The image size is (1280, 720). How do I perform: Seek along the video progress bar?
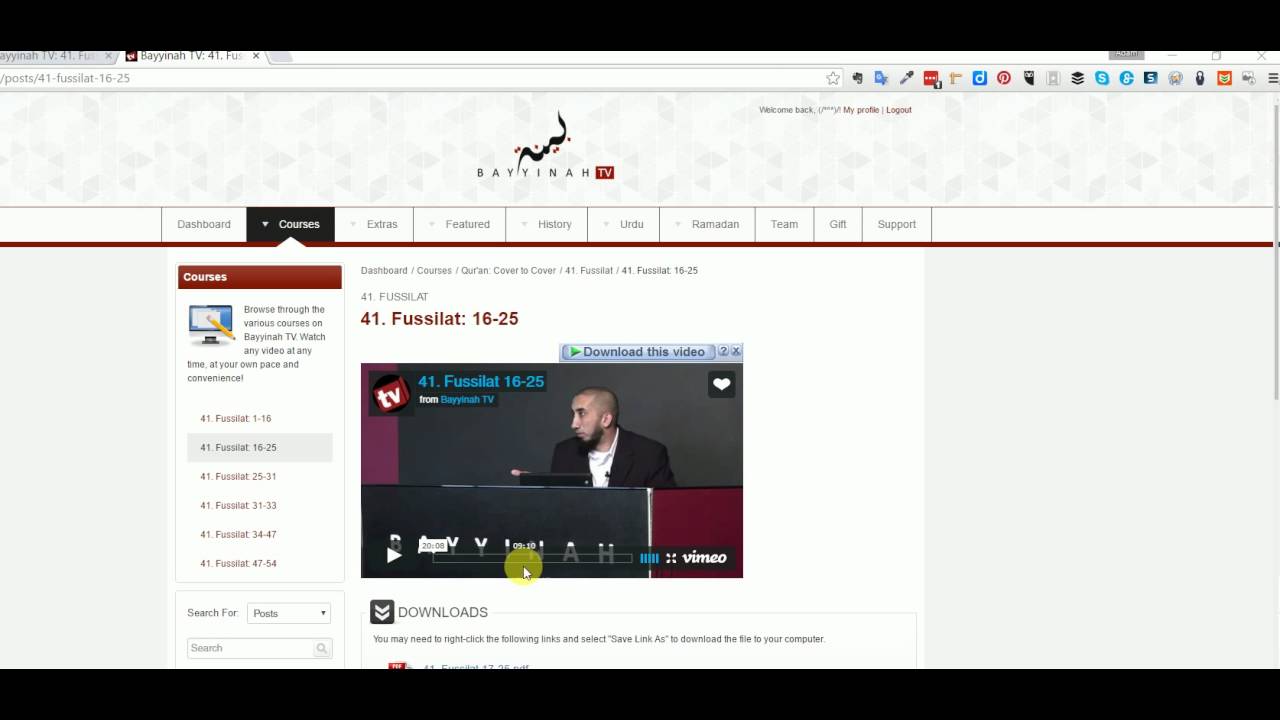(532, 558)
